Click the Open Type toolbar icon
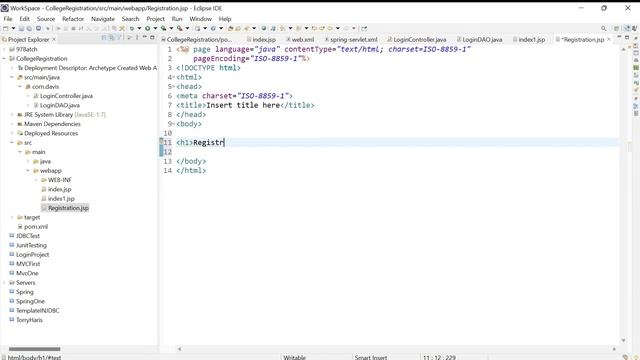Screen dimensions: 640x360 pyautogui.click(x=230, y=28)
